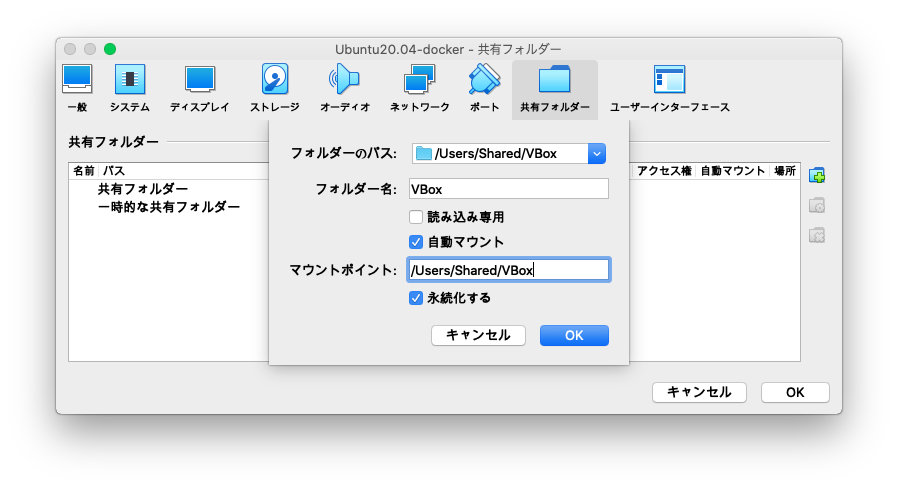This screenshot has height=488, width=898.
Task: Expand the フォルダーのパス dropdown arrow
Action: tap(597, 154)
